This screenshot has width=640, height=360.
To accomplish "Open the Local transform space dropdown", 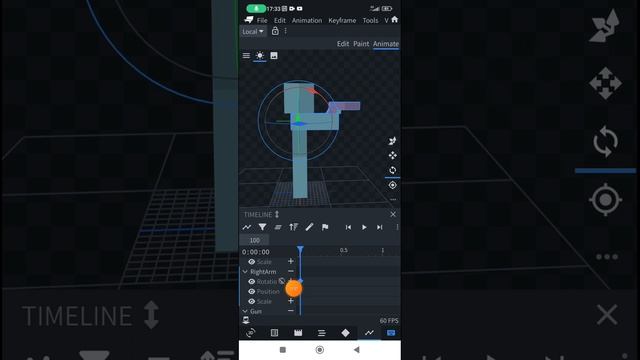I will click(x=253, y=31).
